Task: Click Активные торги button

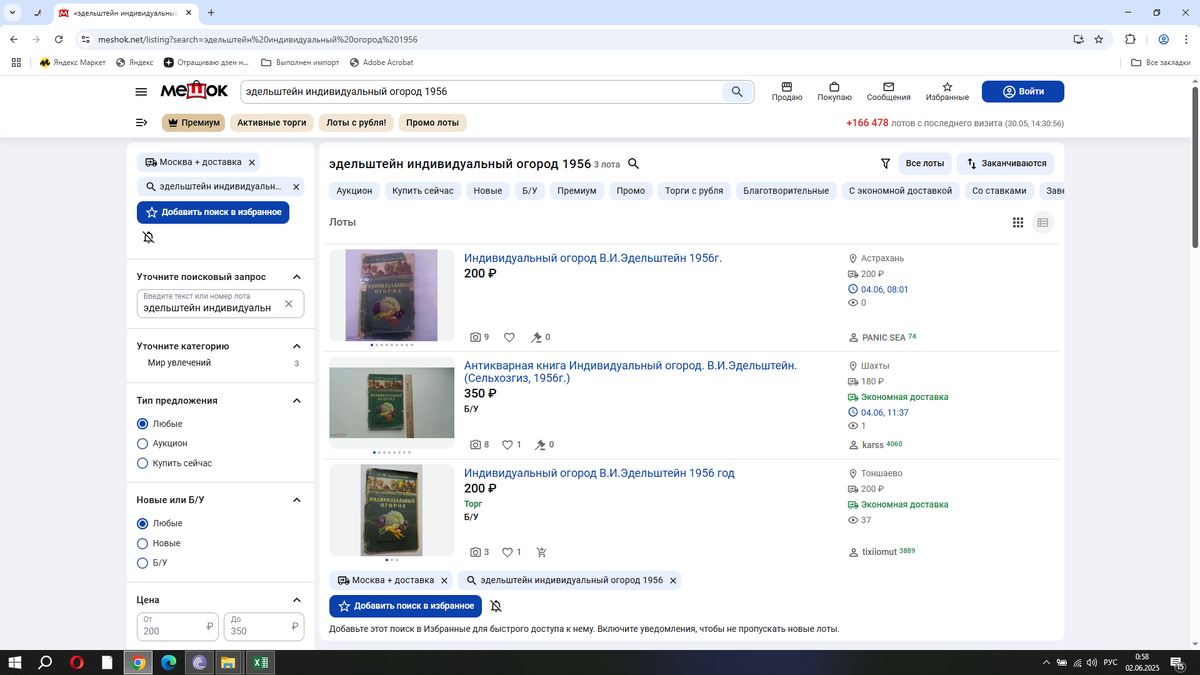Action: (x=271, y=123)
